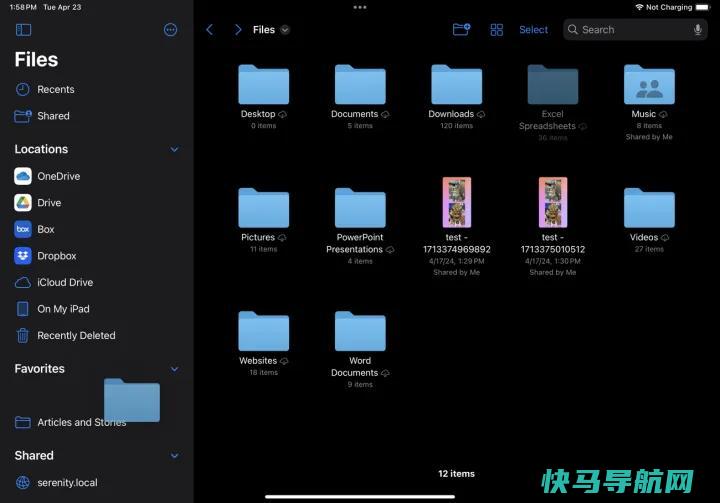Tap 'Shared by Me' under Music
This screenshot has height=503, width=720.
[x=649, y=137]
